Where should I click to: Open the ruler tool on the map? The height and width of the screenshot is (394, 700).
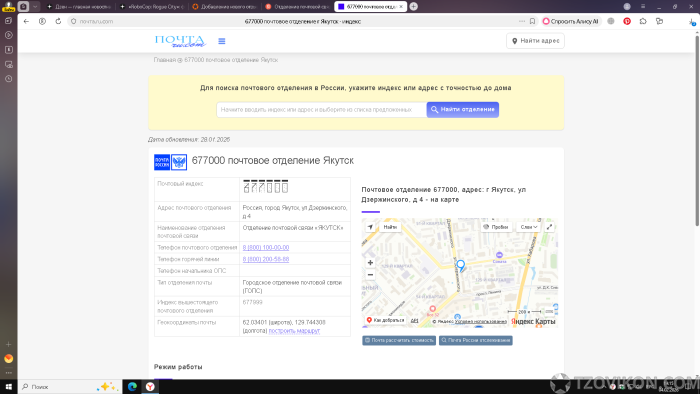coord(550,311)
